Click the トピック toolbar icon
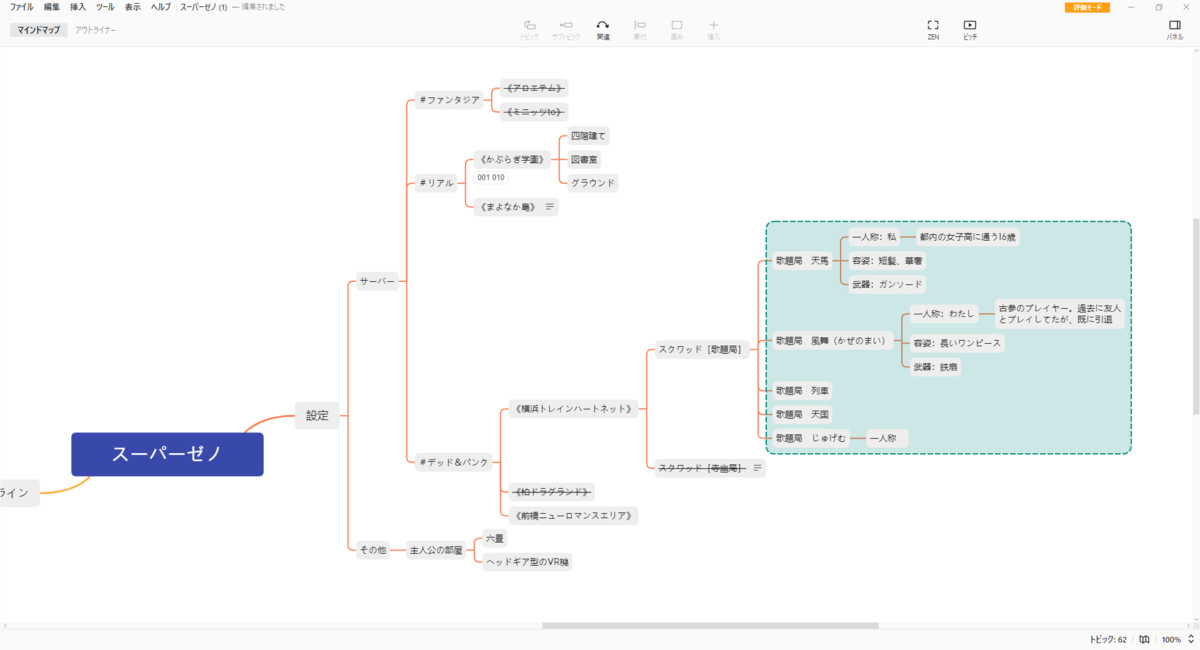This screenshot has width=1200, height=650. pos(529,29)
